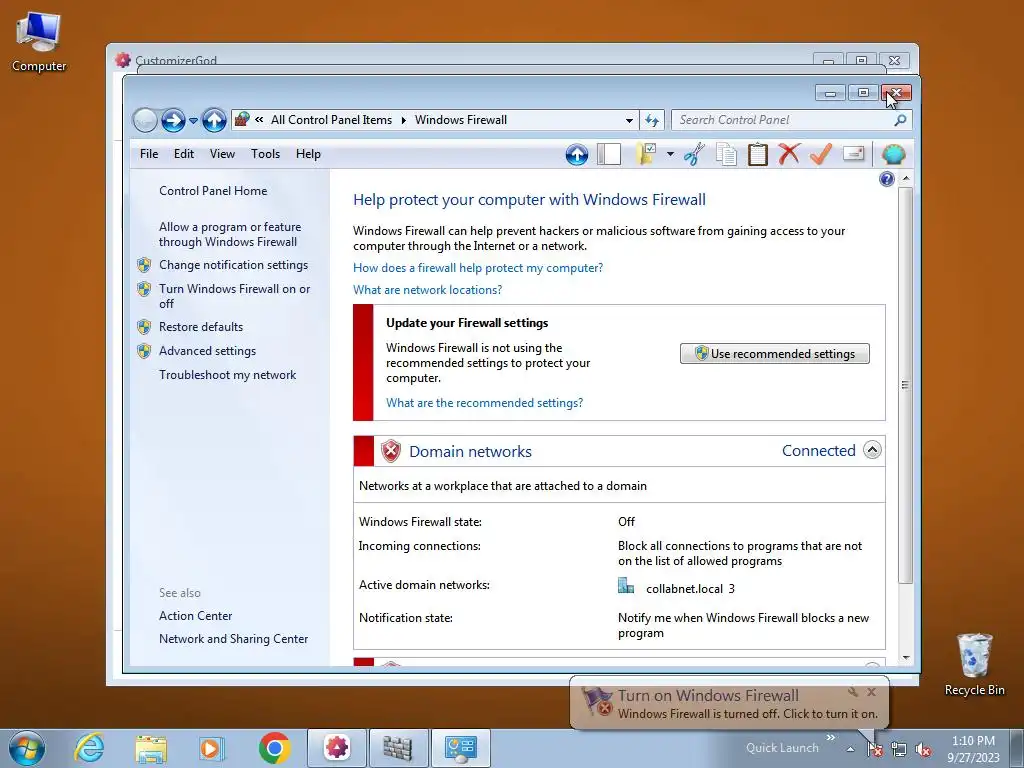This screenshot has height=768, width=1024.
Task: Click the Forward navigation arrow
Action: [173, 120]
